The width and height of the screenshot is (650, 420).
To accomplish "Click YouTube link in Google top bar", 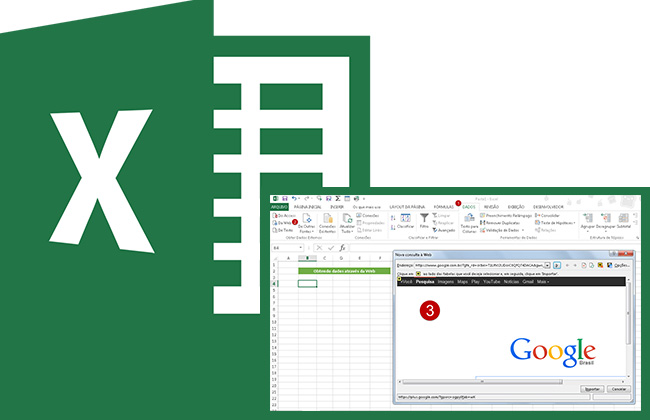I will tap(491, 282).
